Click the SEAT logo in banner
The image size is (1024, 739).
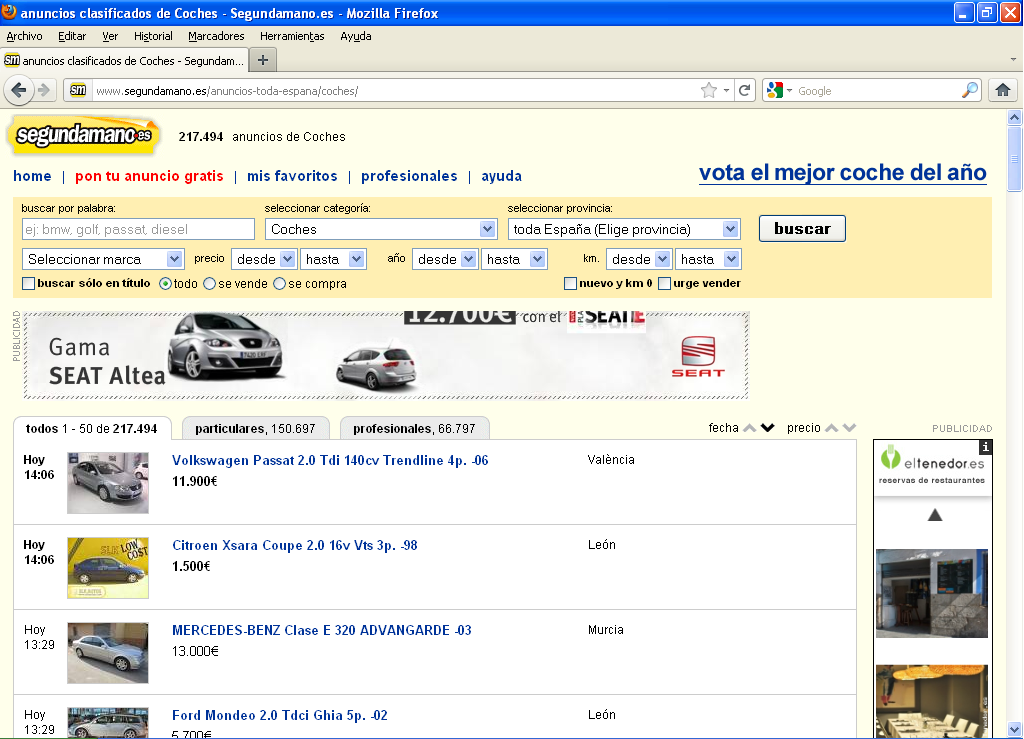pos(698,356)
